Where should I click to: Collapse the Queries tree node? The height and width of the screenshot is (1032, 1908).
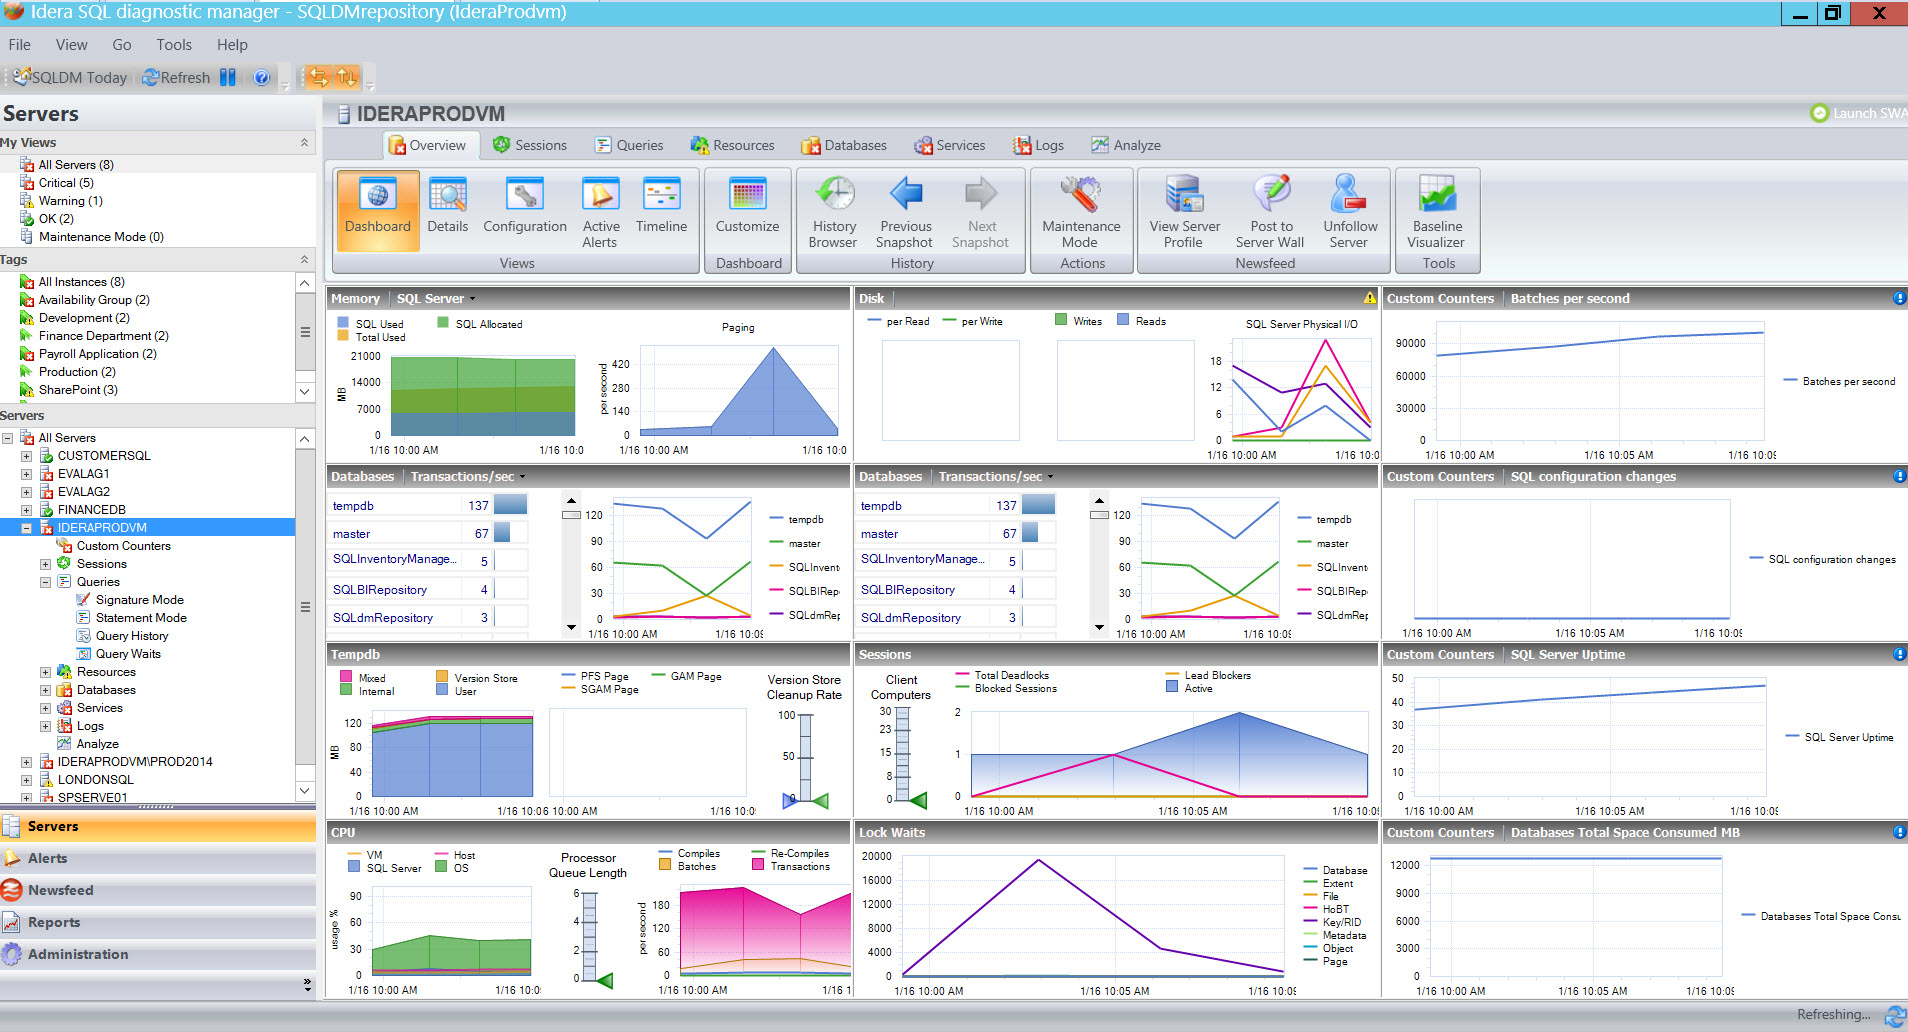(45, 582)
